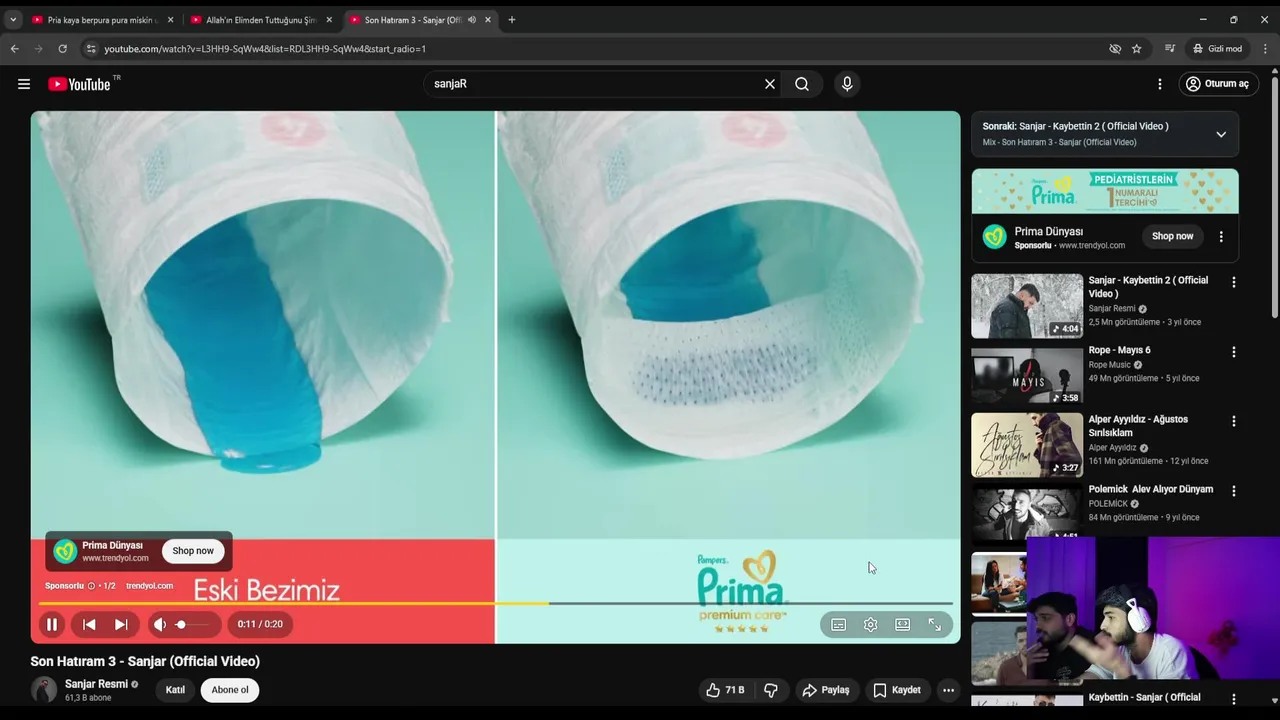Open Polemick Alev Alıyor Dünyam title
The height and width of the screenshot is (720, 1280).
pyautogui.click(x=1151, y=489)
